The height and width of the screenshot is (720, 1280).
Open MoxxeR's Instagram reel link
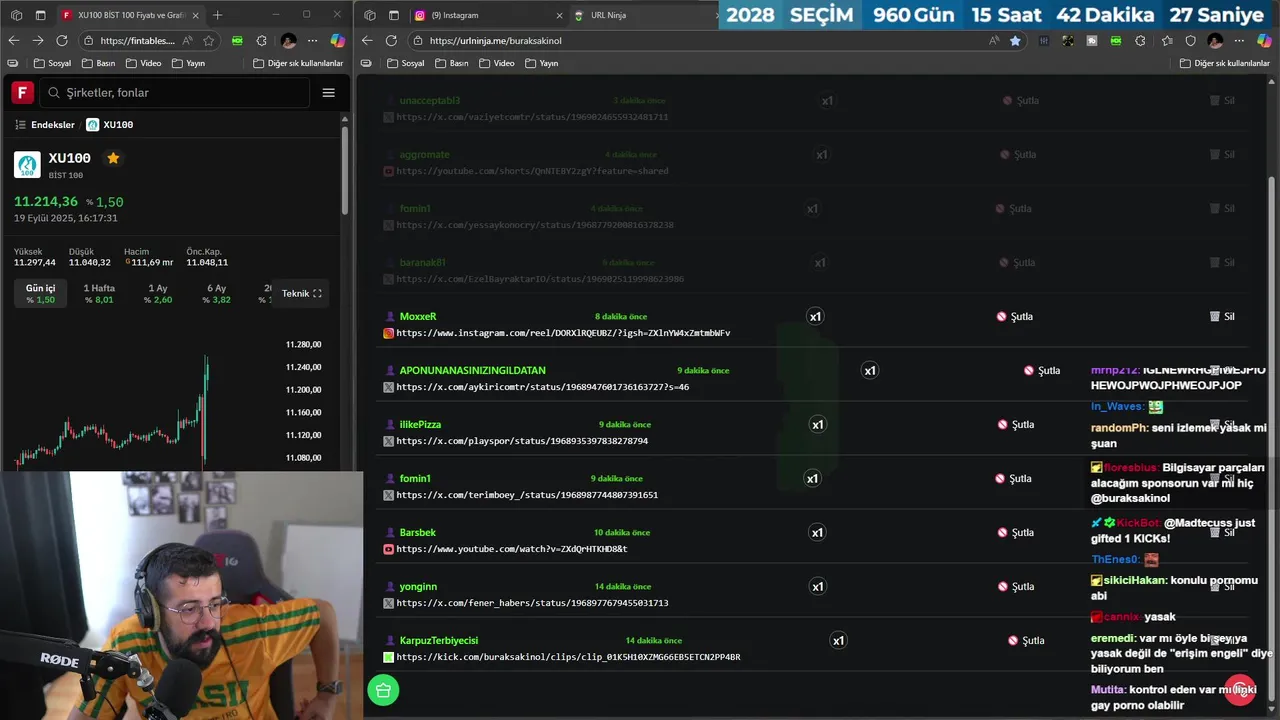[563, 333]
